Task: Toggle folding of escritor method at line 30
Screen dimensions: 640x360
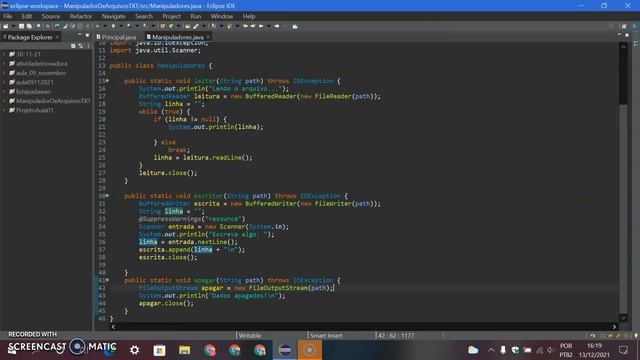Action: [107, 196]
